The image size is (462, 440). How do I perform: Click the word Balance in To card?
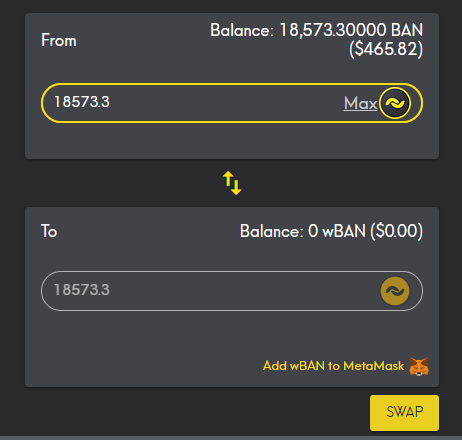(x=271, y=231)
